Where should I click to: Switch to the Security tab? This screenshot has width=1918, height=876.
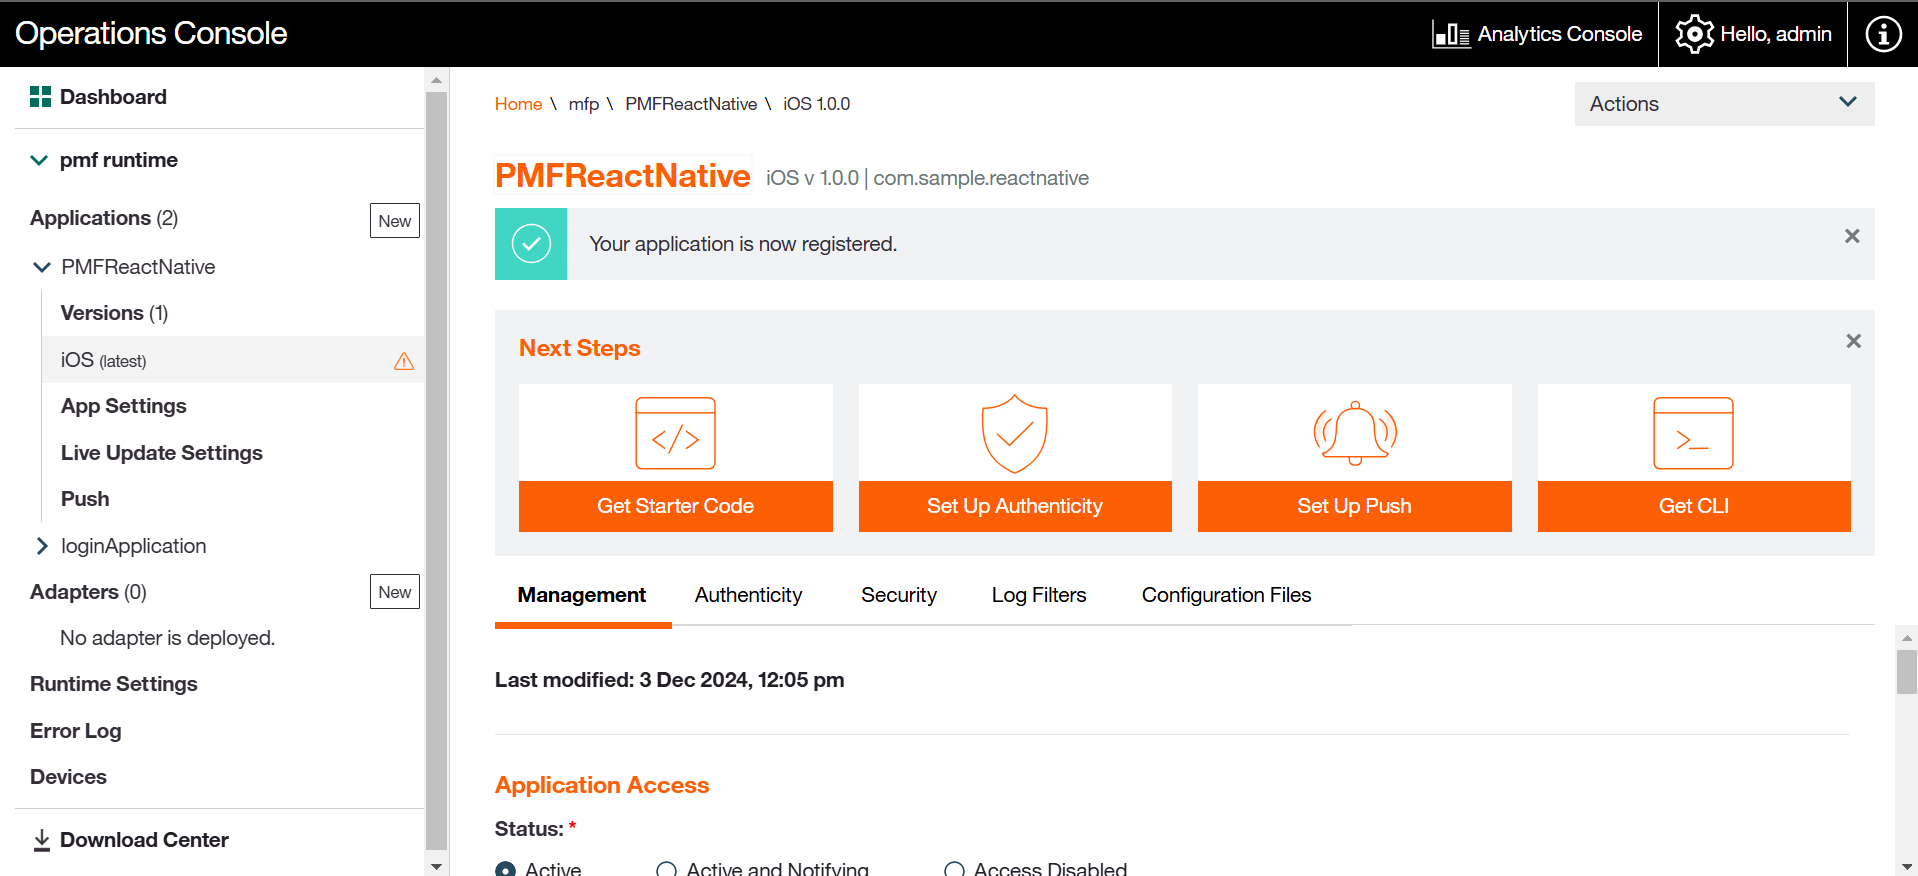click(898, 595)
